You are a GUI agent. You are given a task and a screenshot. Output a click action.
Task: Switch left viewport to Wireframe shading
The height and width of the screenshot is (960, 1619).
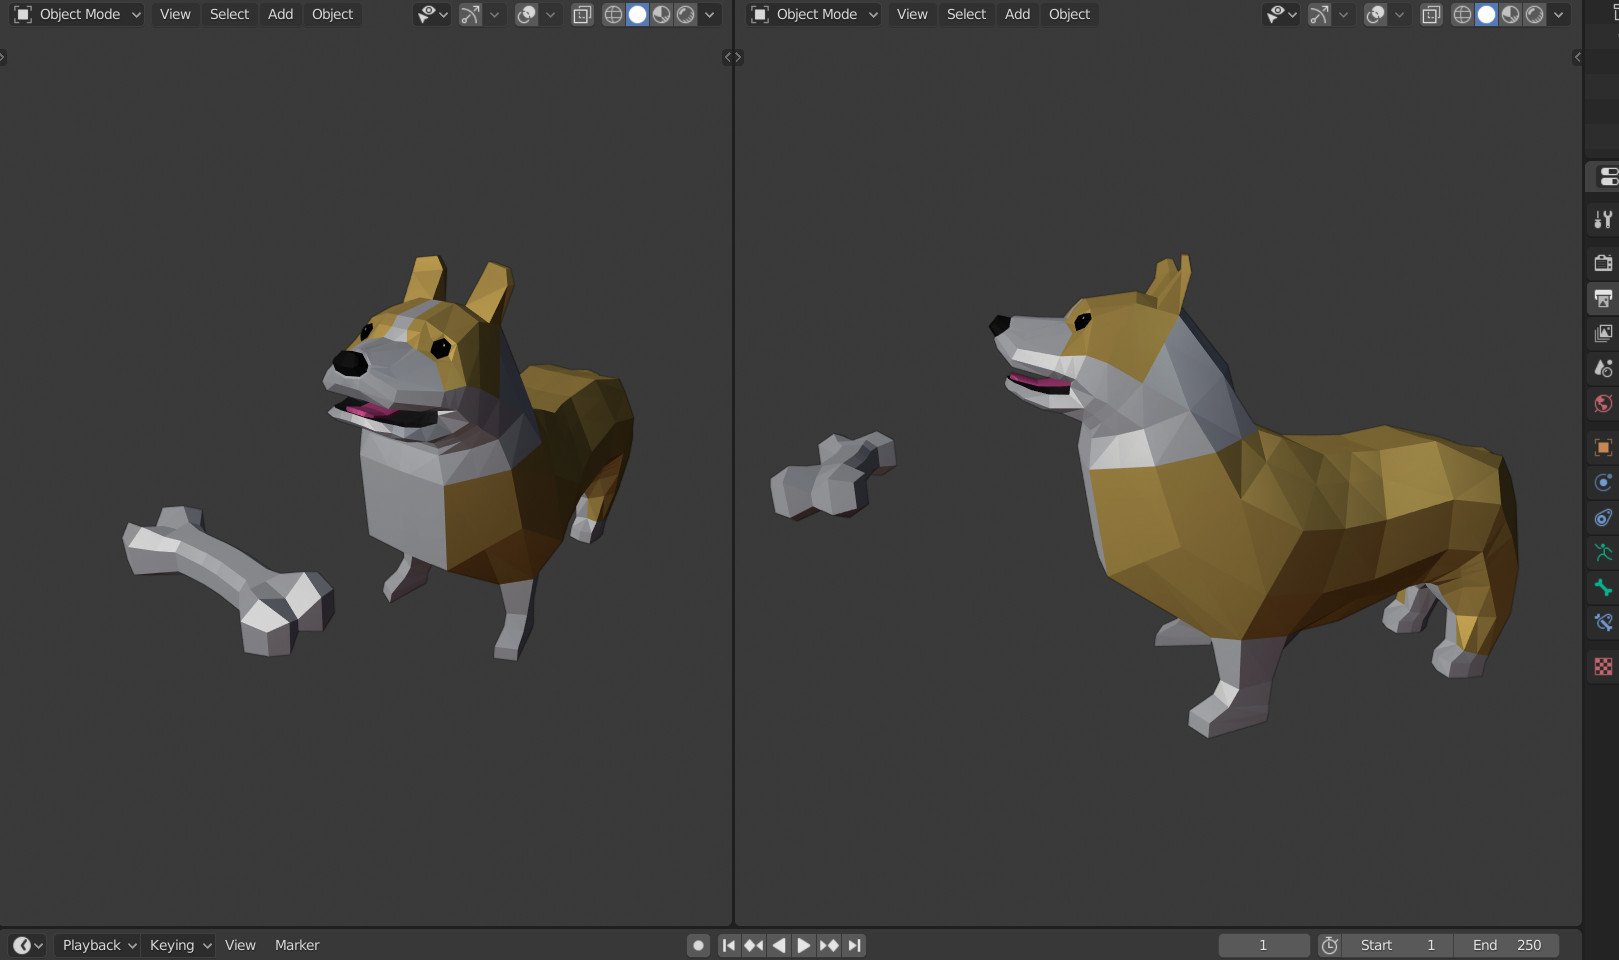point(614,15)
